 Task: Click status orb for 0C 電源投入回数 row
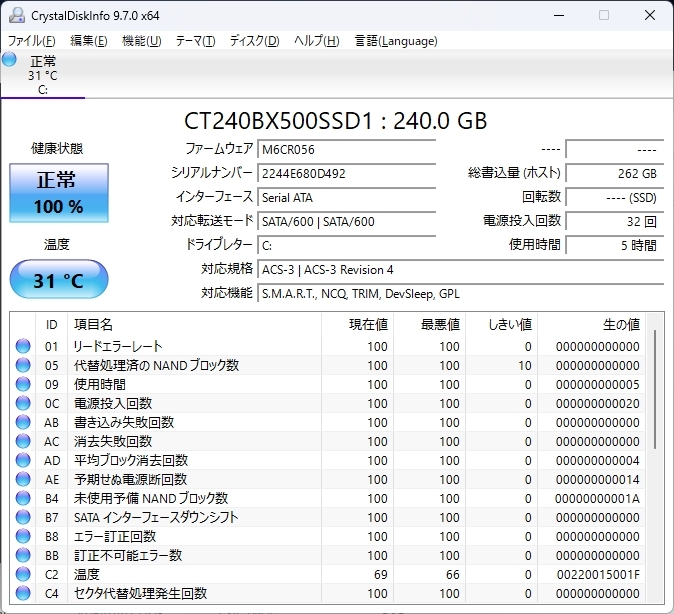[x=23, y=403]
